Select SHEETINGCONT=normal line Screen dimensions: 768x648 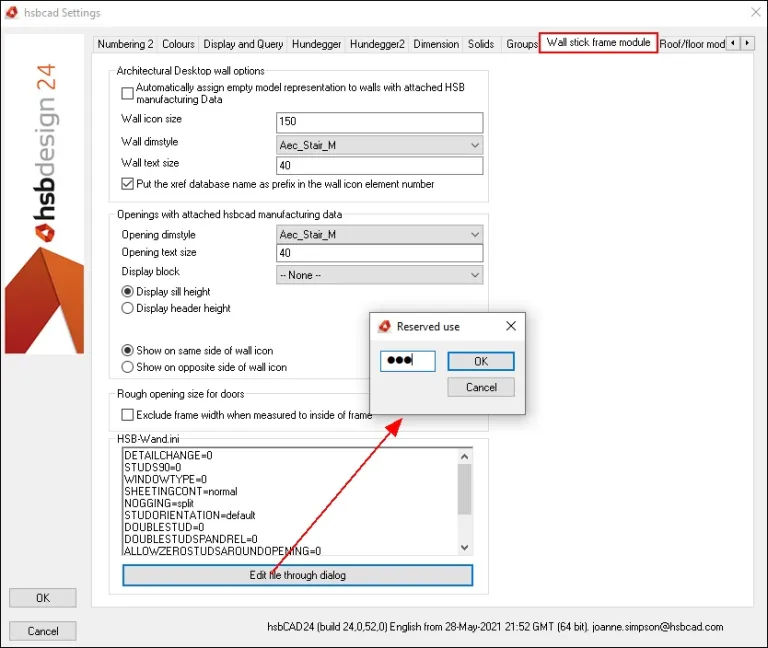pos(181,491)
